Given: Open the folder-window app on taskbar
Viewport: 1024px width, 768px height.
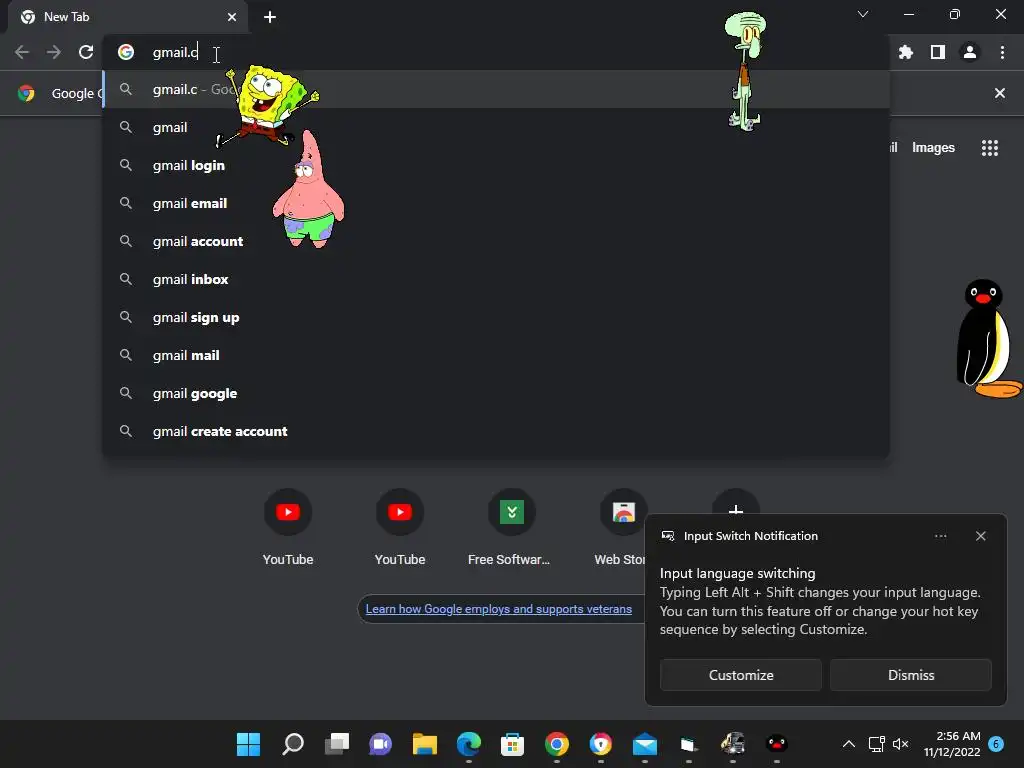Looking at the screenshot, I should (x=688, y=744).
